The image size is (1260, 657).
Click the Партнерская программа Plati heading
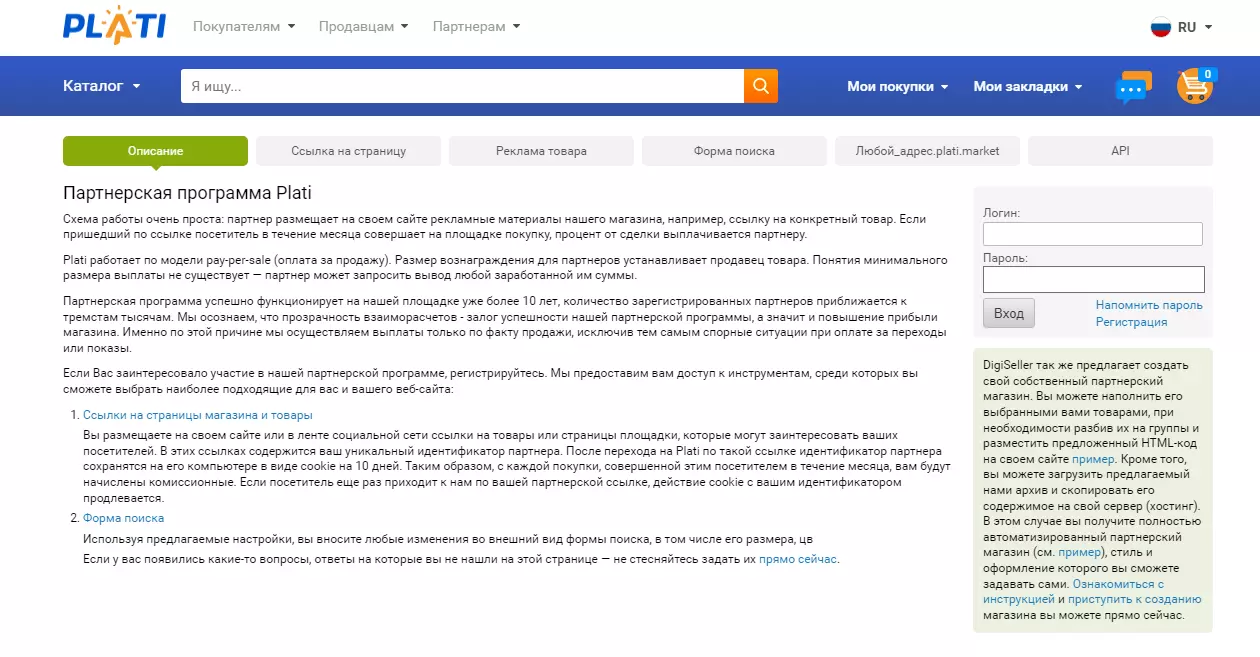(x=187, y=192)
